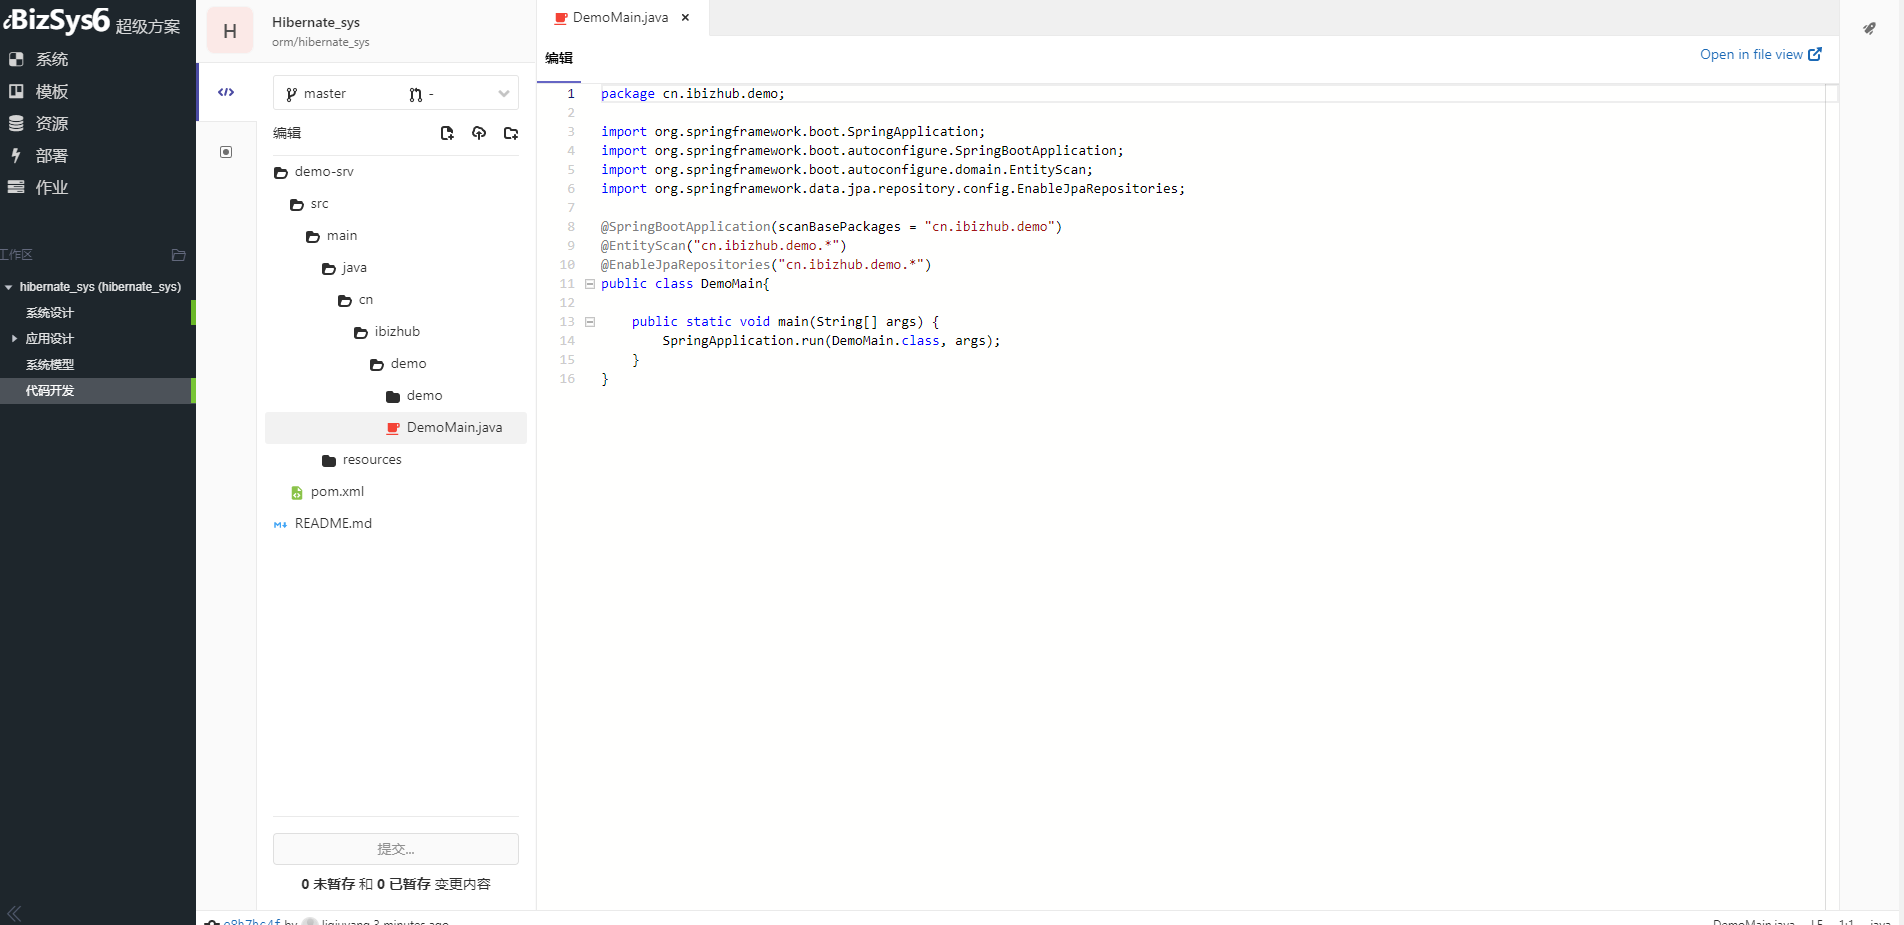Click the 作业 list icon
Screen dimensions: 1904x925
16,187
